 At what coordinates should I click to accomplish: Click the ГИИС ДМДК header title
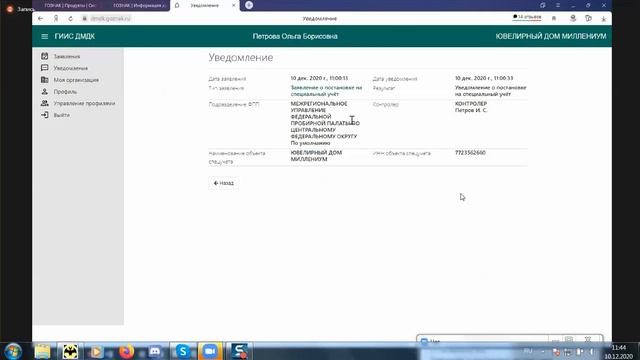click(x=75, y=36)
